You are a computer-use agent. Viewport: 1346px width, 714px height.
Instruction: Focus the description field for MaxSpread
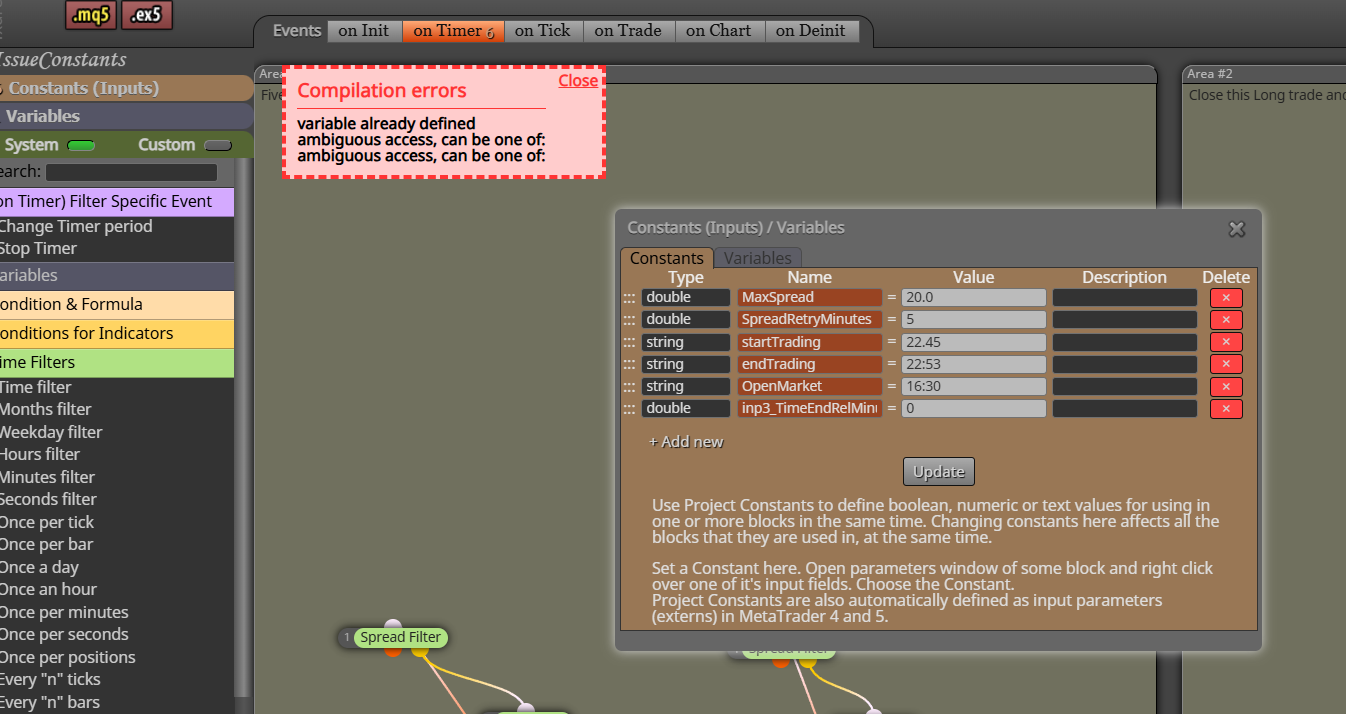point(1125,298)
